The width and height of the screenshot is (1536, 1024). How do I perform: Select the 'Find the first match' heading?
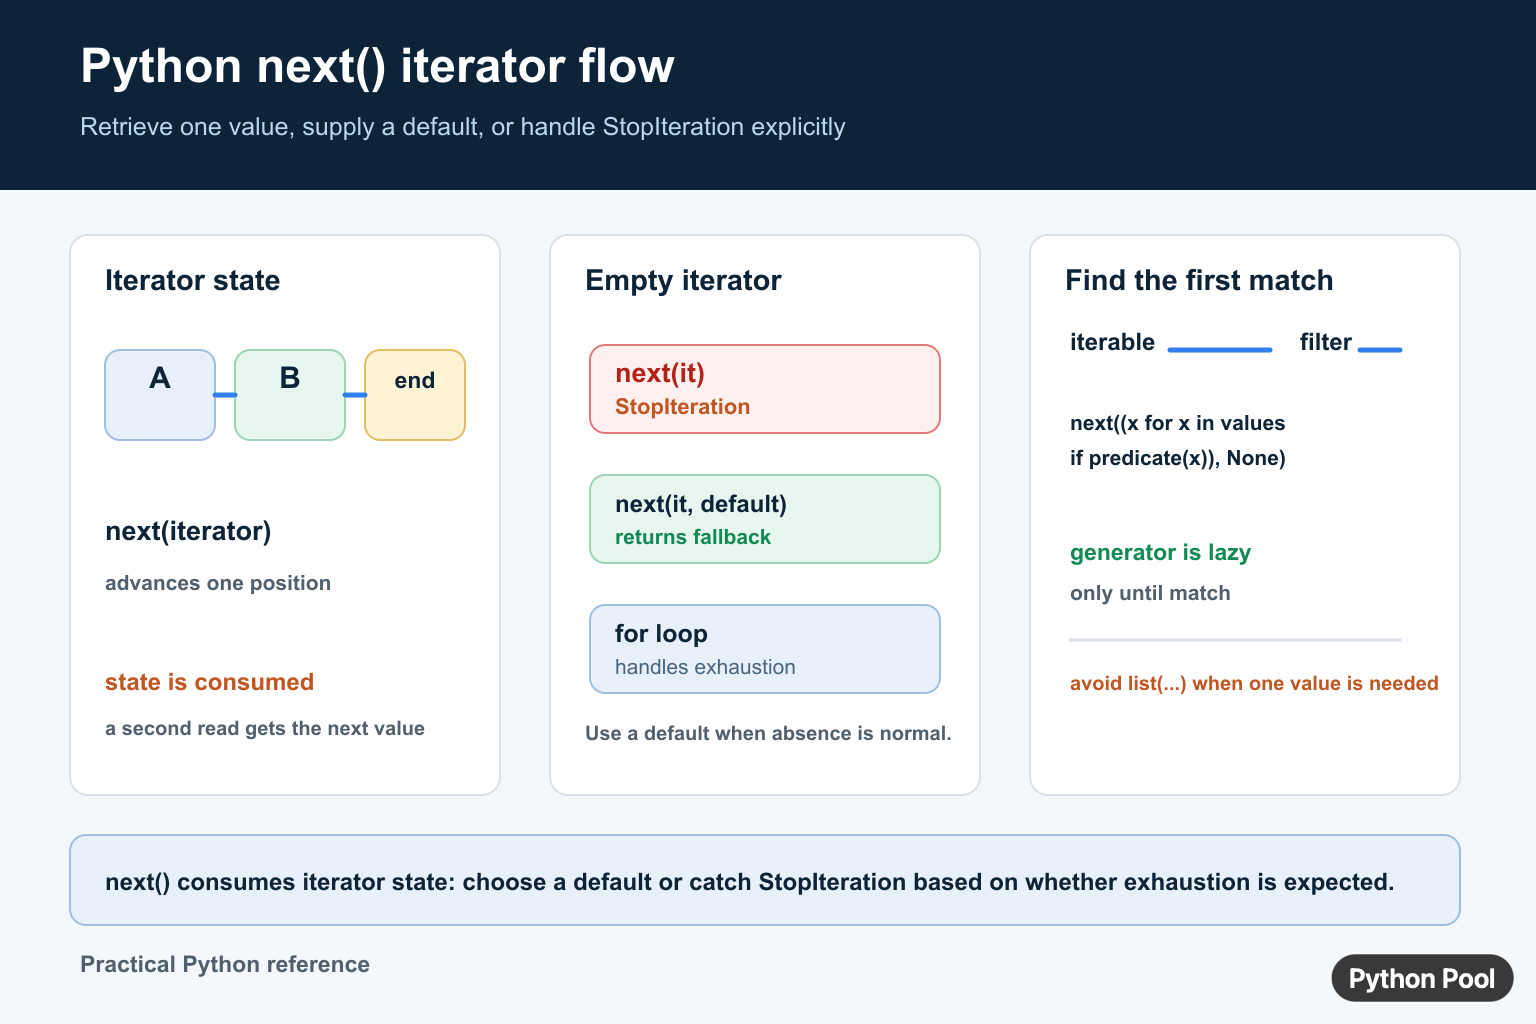(1199, 280)
